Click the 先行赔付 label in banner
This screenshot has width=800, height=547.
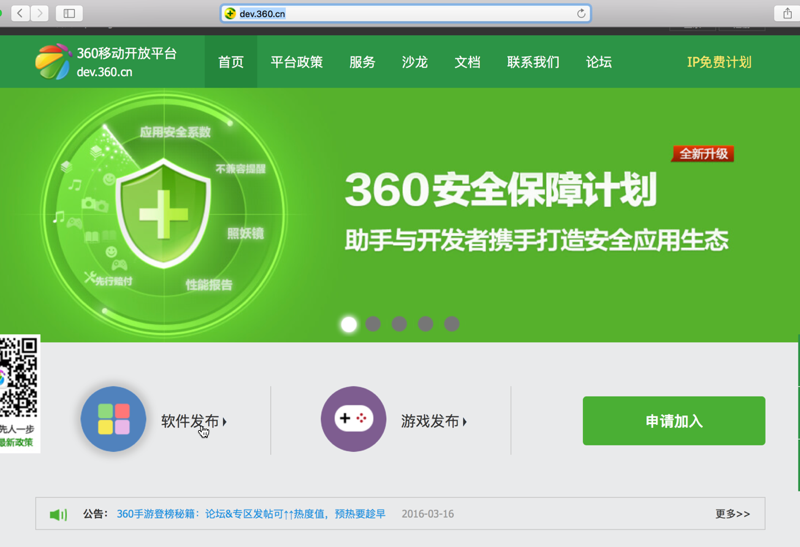coord(114,281)
